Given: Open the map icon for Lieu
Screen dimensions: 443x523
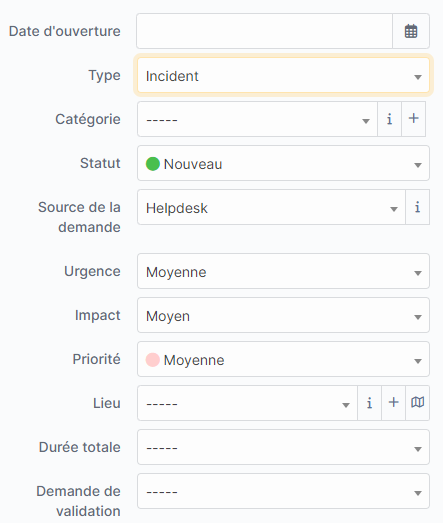Looking at the screenshot, I should [418, 403].
